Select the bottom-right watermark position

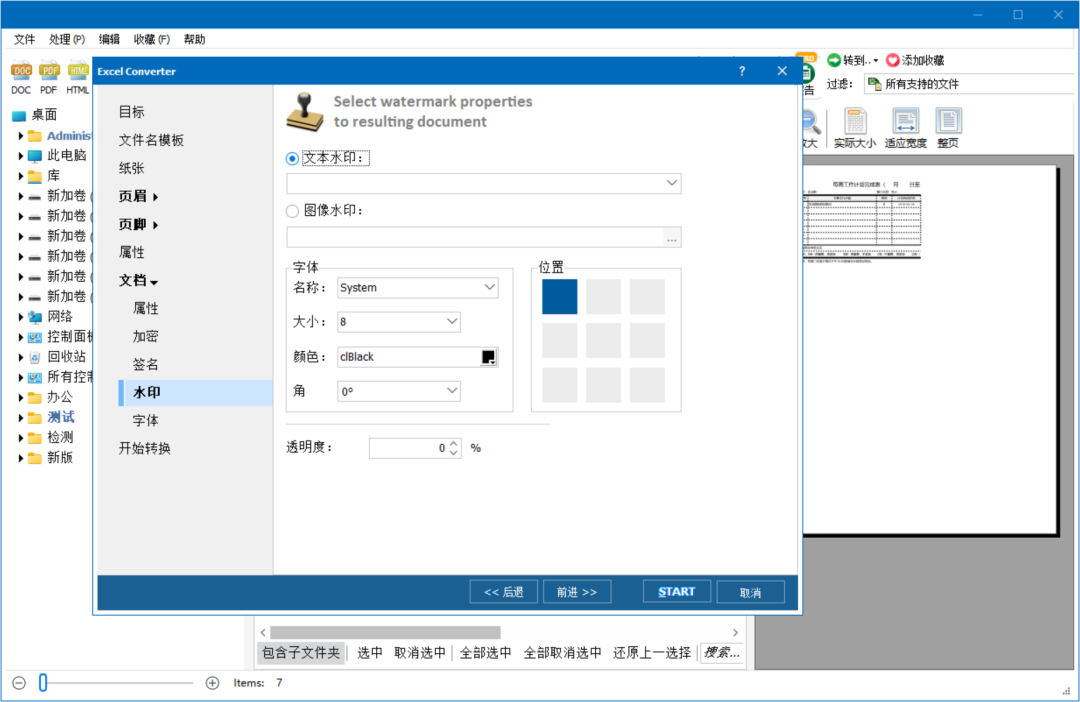[647, 384]
